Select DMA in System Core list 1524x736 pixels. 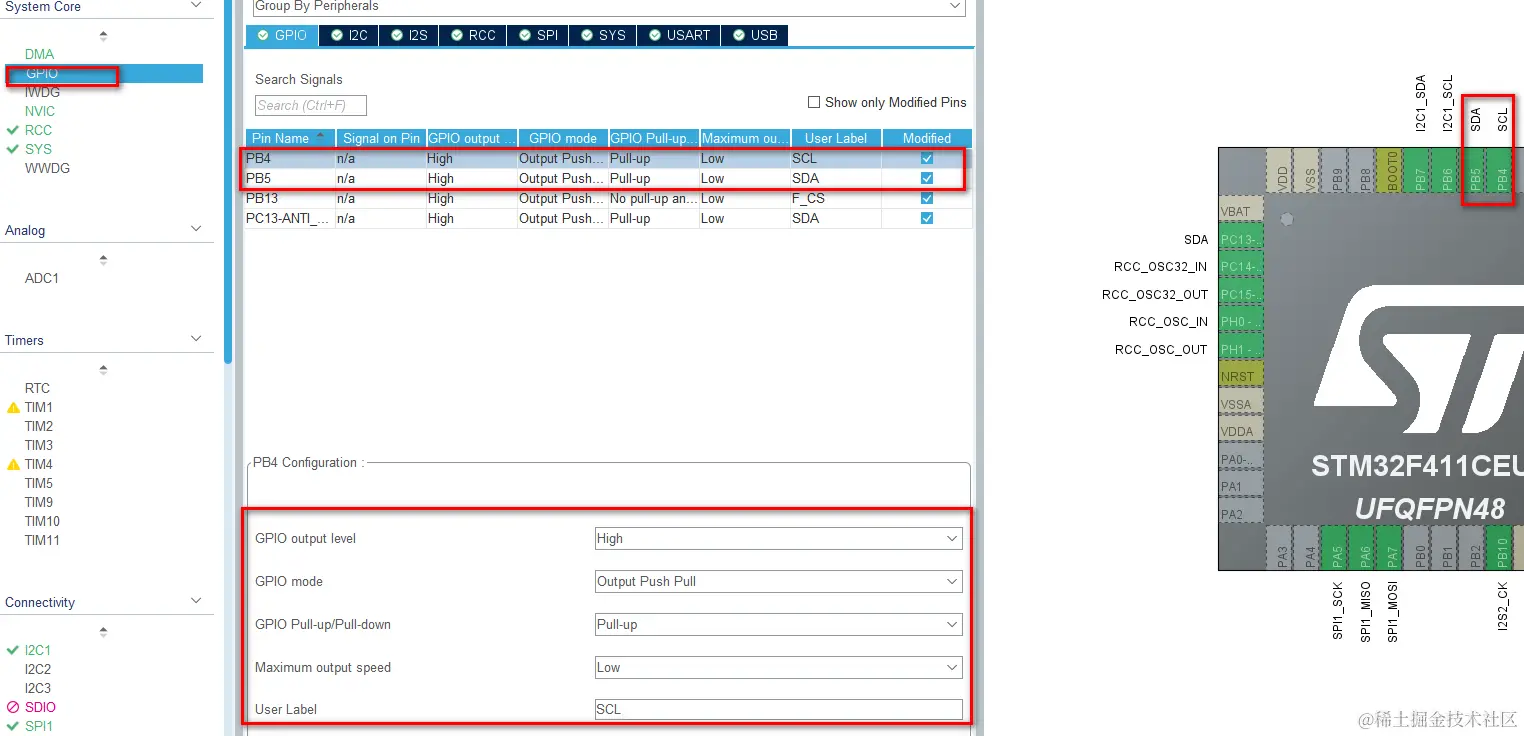pyautogui.click(x=39, y=54)
